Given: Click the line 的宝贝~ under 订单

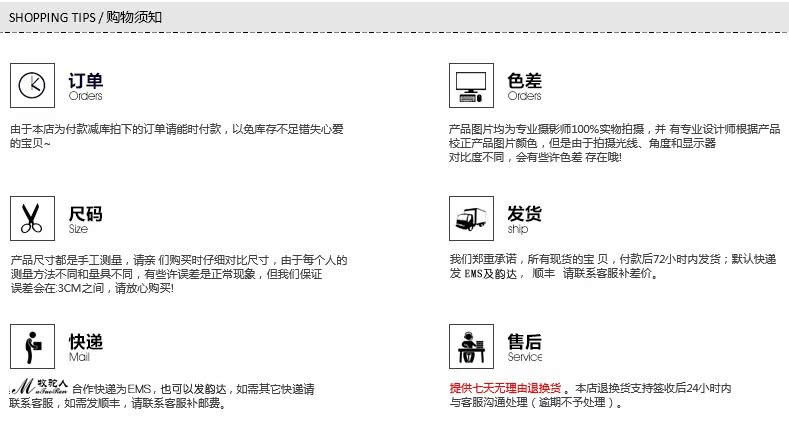Looking at the screenshot, I should coord(30,143).
